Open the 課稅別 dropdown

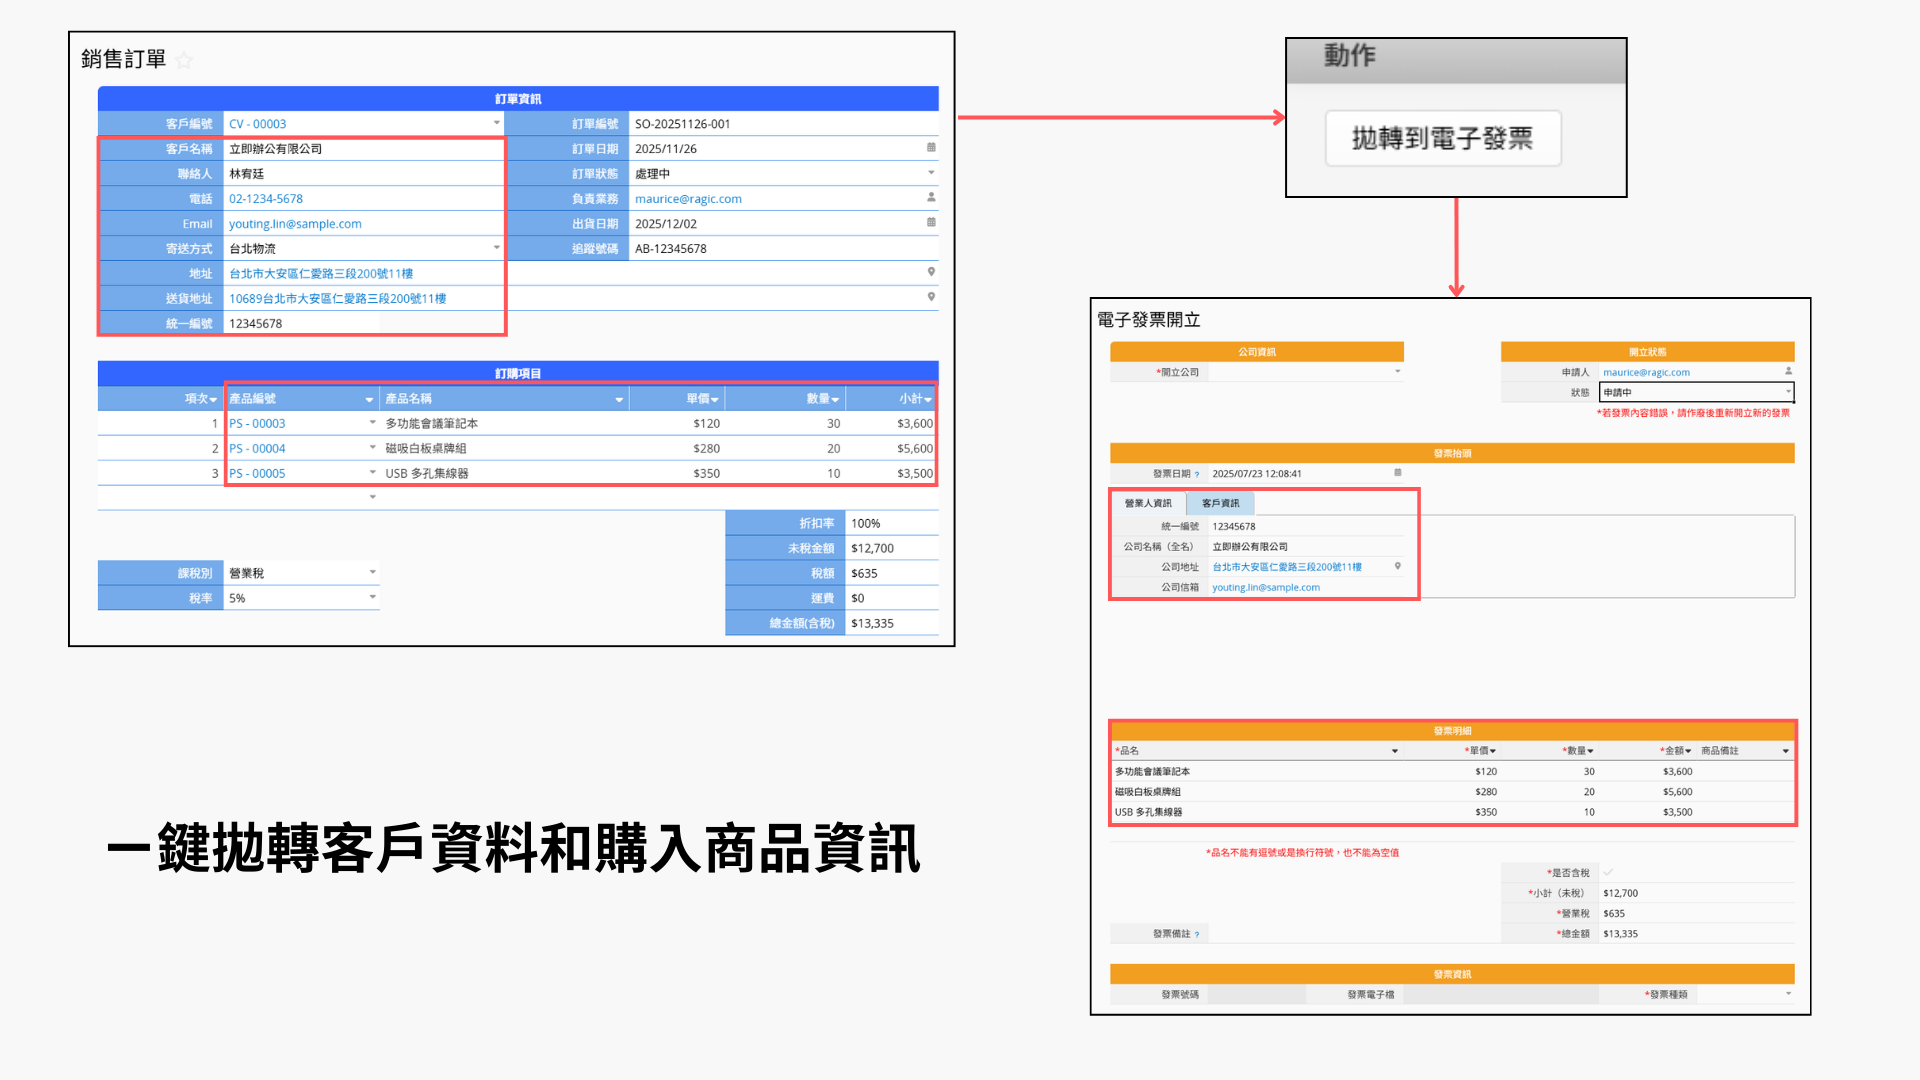point(372,573)
